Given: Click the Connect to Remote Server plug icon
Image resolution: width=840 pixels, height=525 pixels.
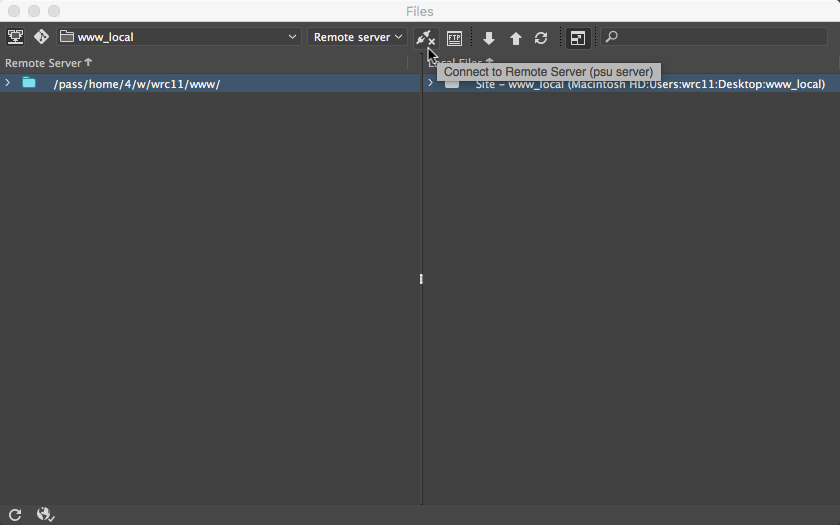Looking at the screenshot, I should pyautogui.click(x=425, y=38).
